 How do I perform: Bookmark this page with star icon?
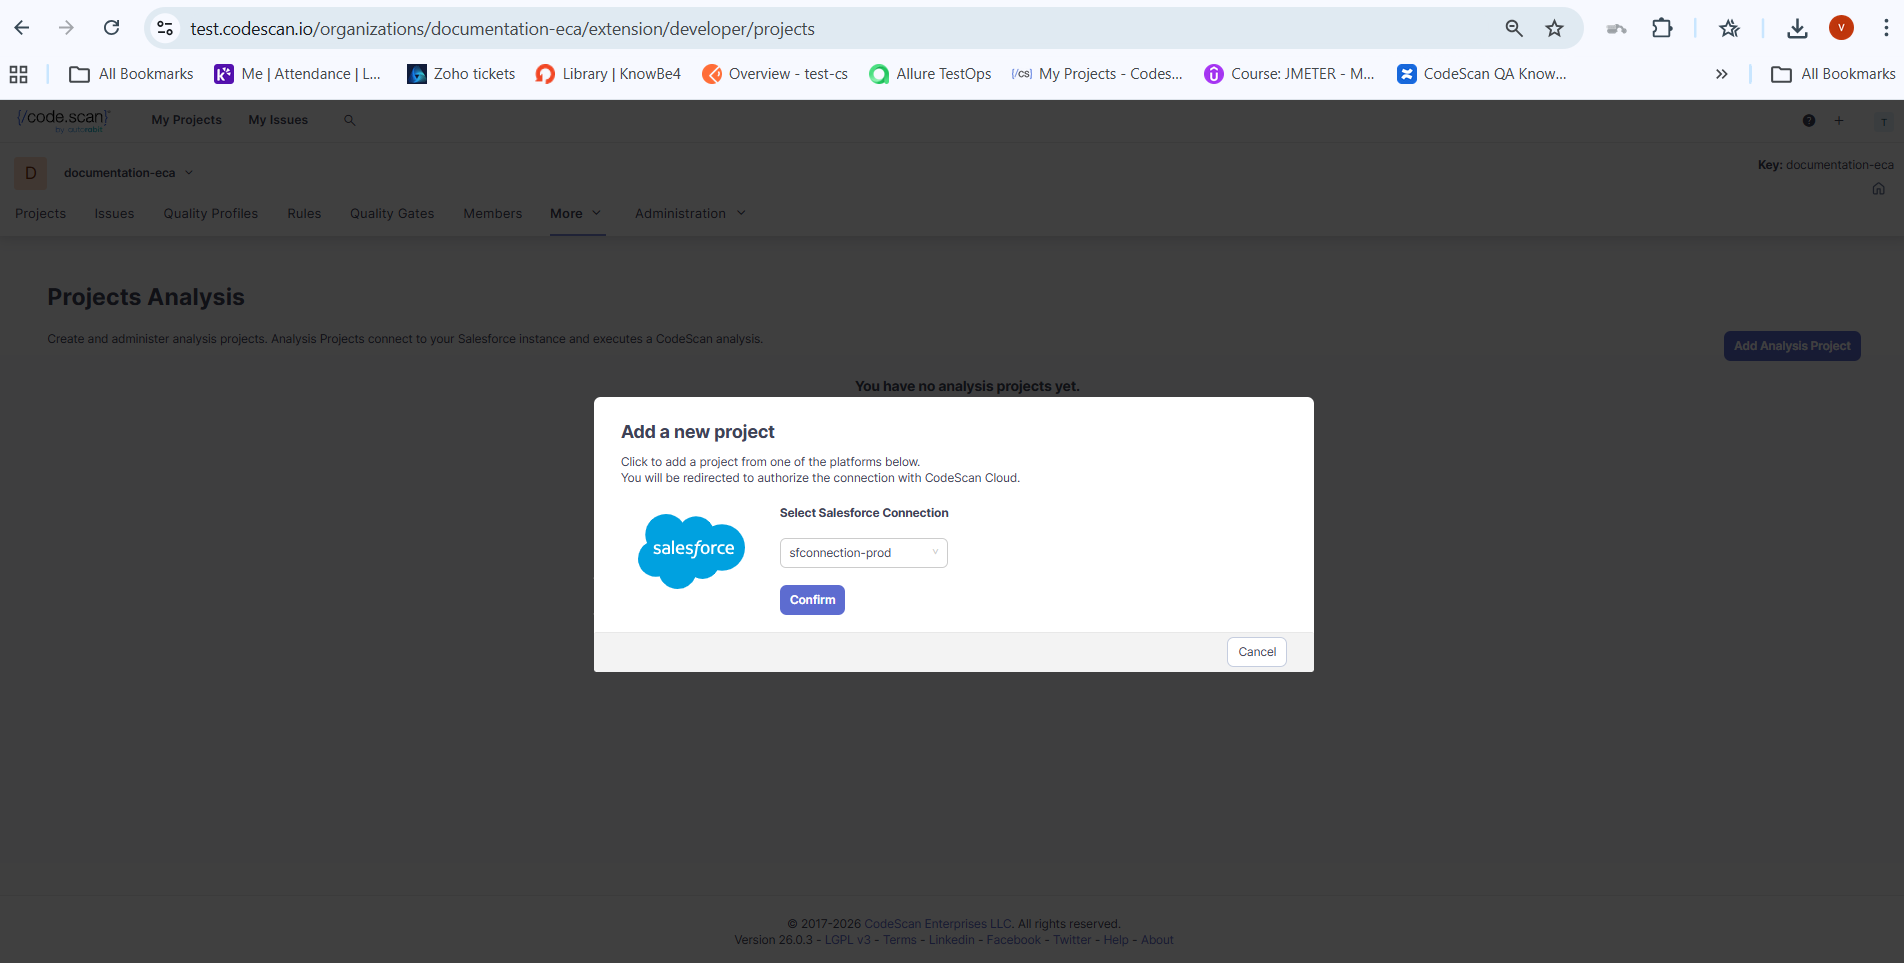click(x=1554, y=28)
